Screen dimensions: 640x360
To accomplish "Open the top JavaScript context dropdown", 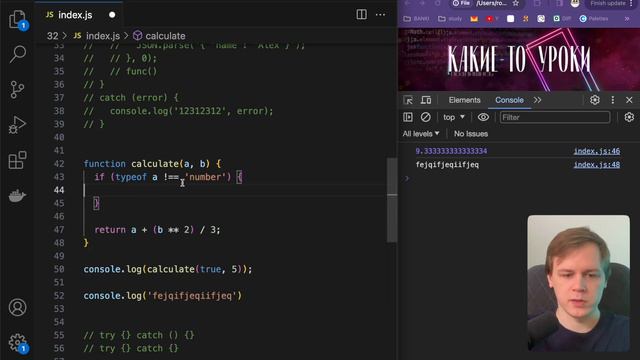I will [454, 117].
